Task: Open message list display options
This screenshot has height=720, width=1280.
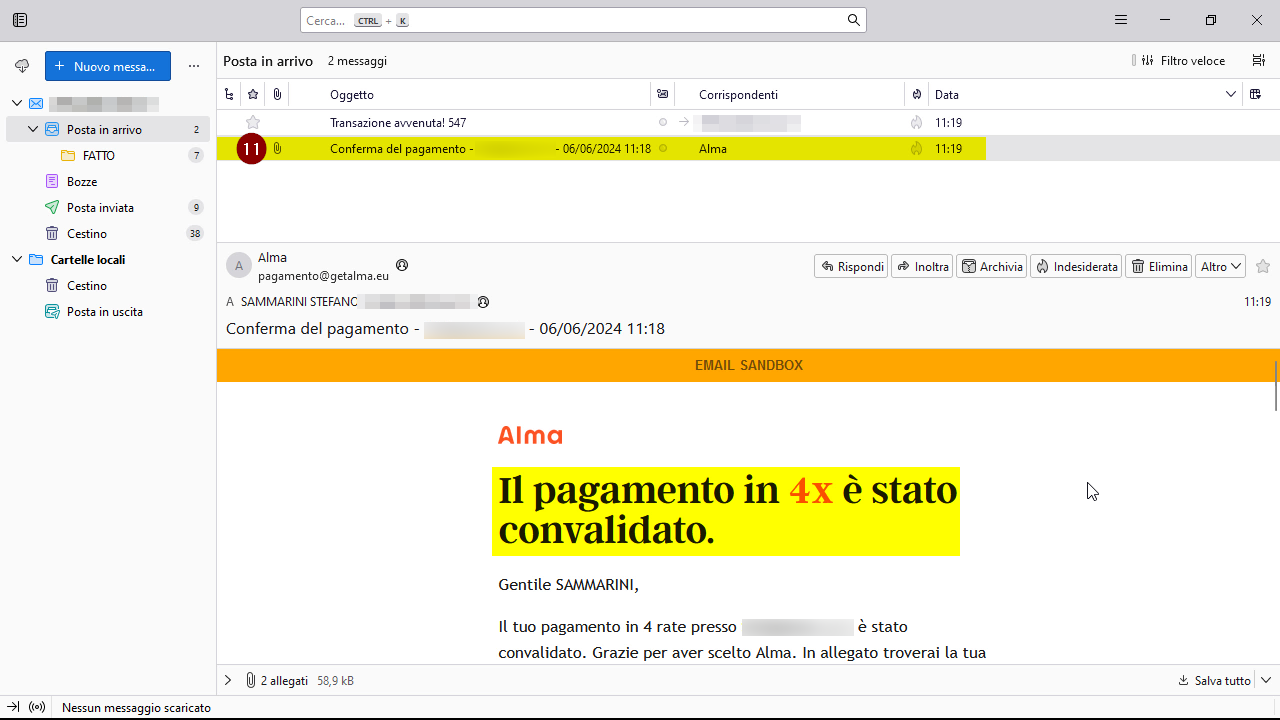Action: click(1259, 61)
